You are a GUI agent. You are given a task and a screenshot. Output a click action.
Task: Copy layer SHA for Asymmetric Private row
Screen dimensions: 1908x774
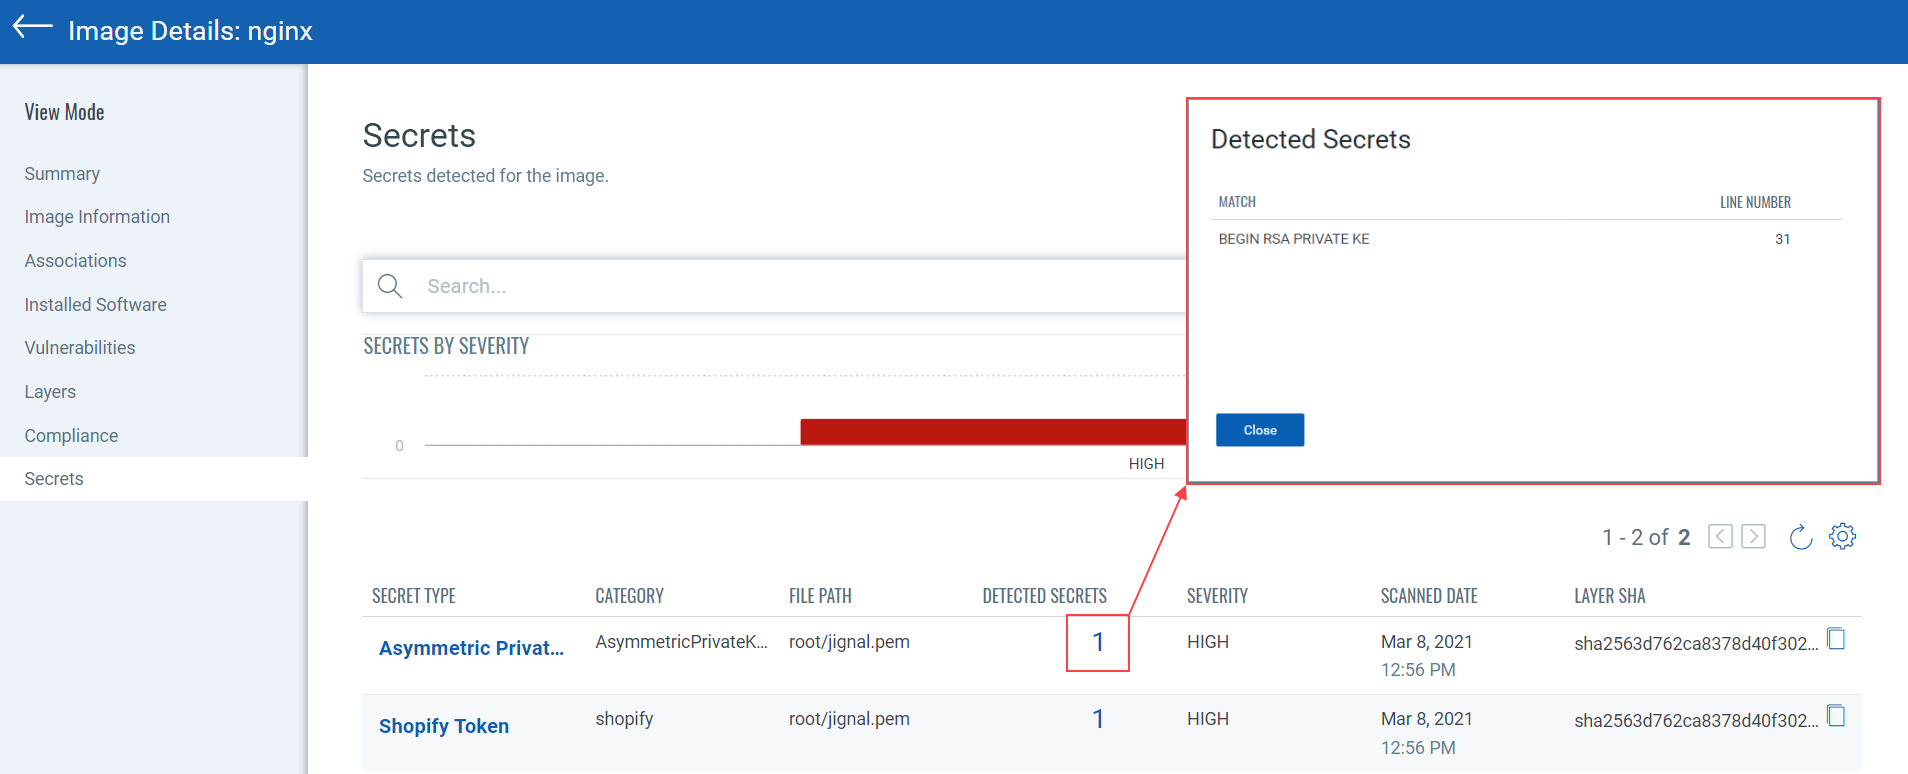[1836, 639]
